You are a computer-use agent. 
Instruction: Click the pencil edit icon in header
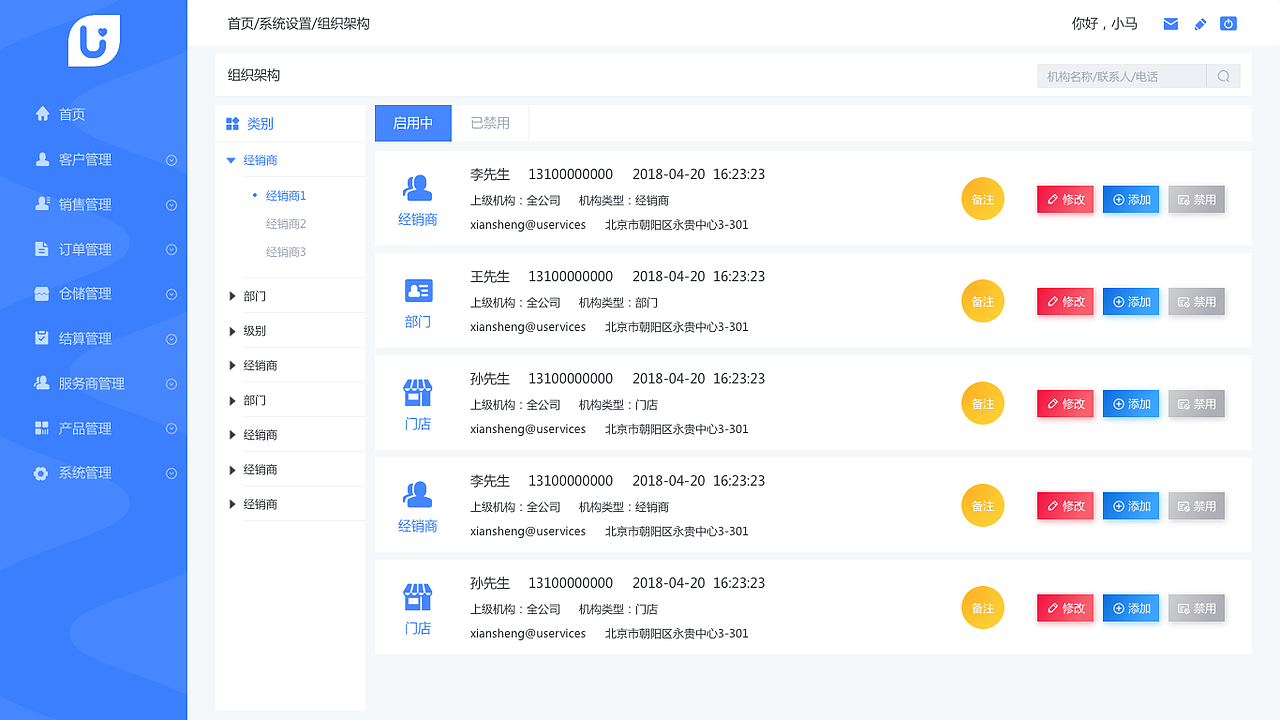(x=1201, y=24)
